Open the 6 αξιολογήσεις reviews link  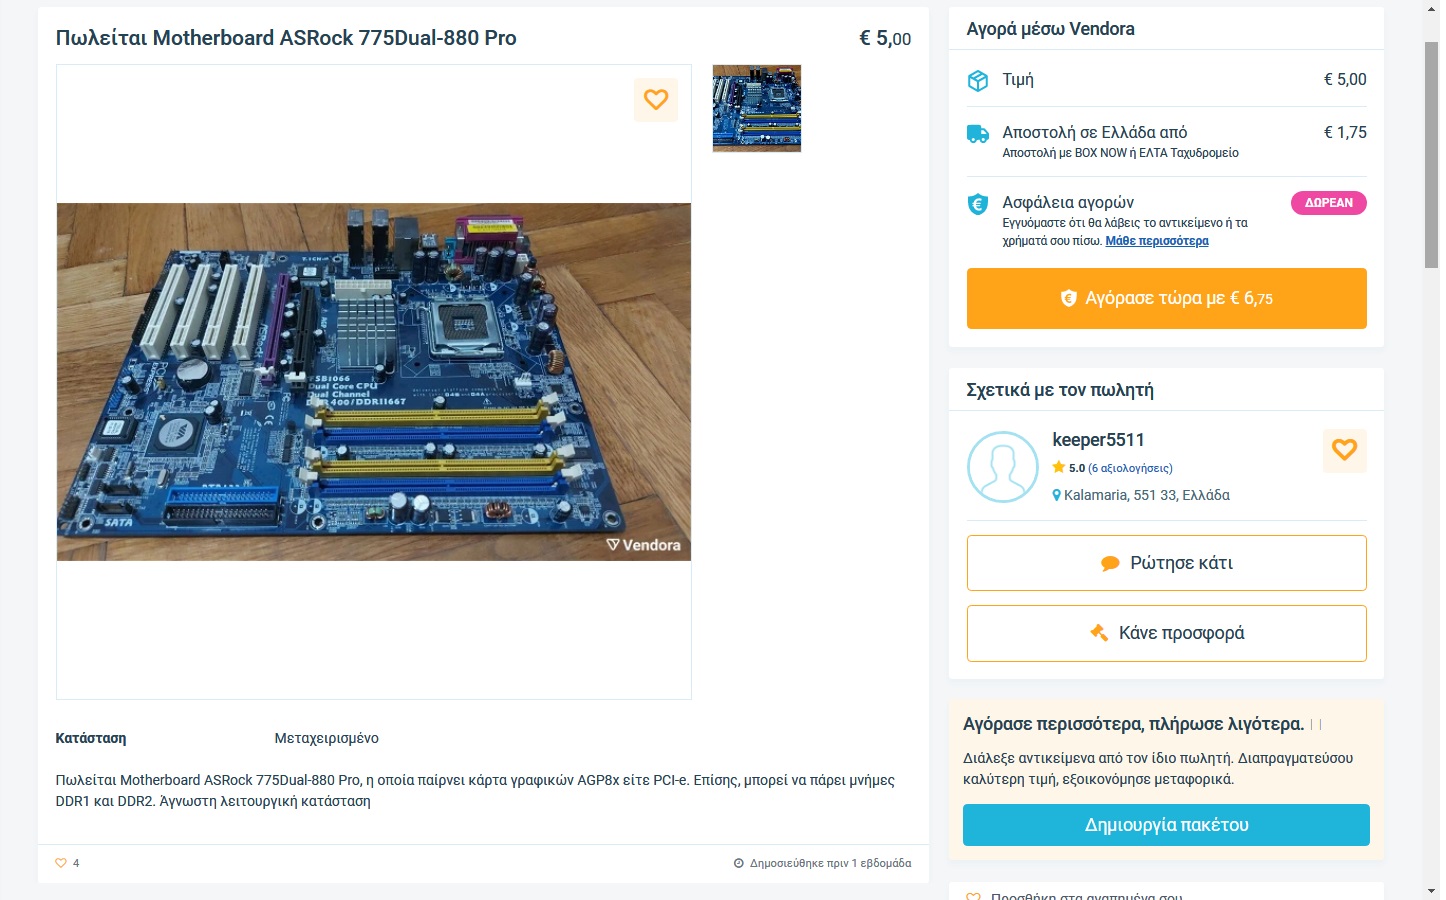point(1130,468)
